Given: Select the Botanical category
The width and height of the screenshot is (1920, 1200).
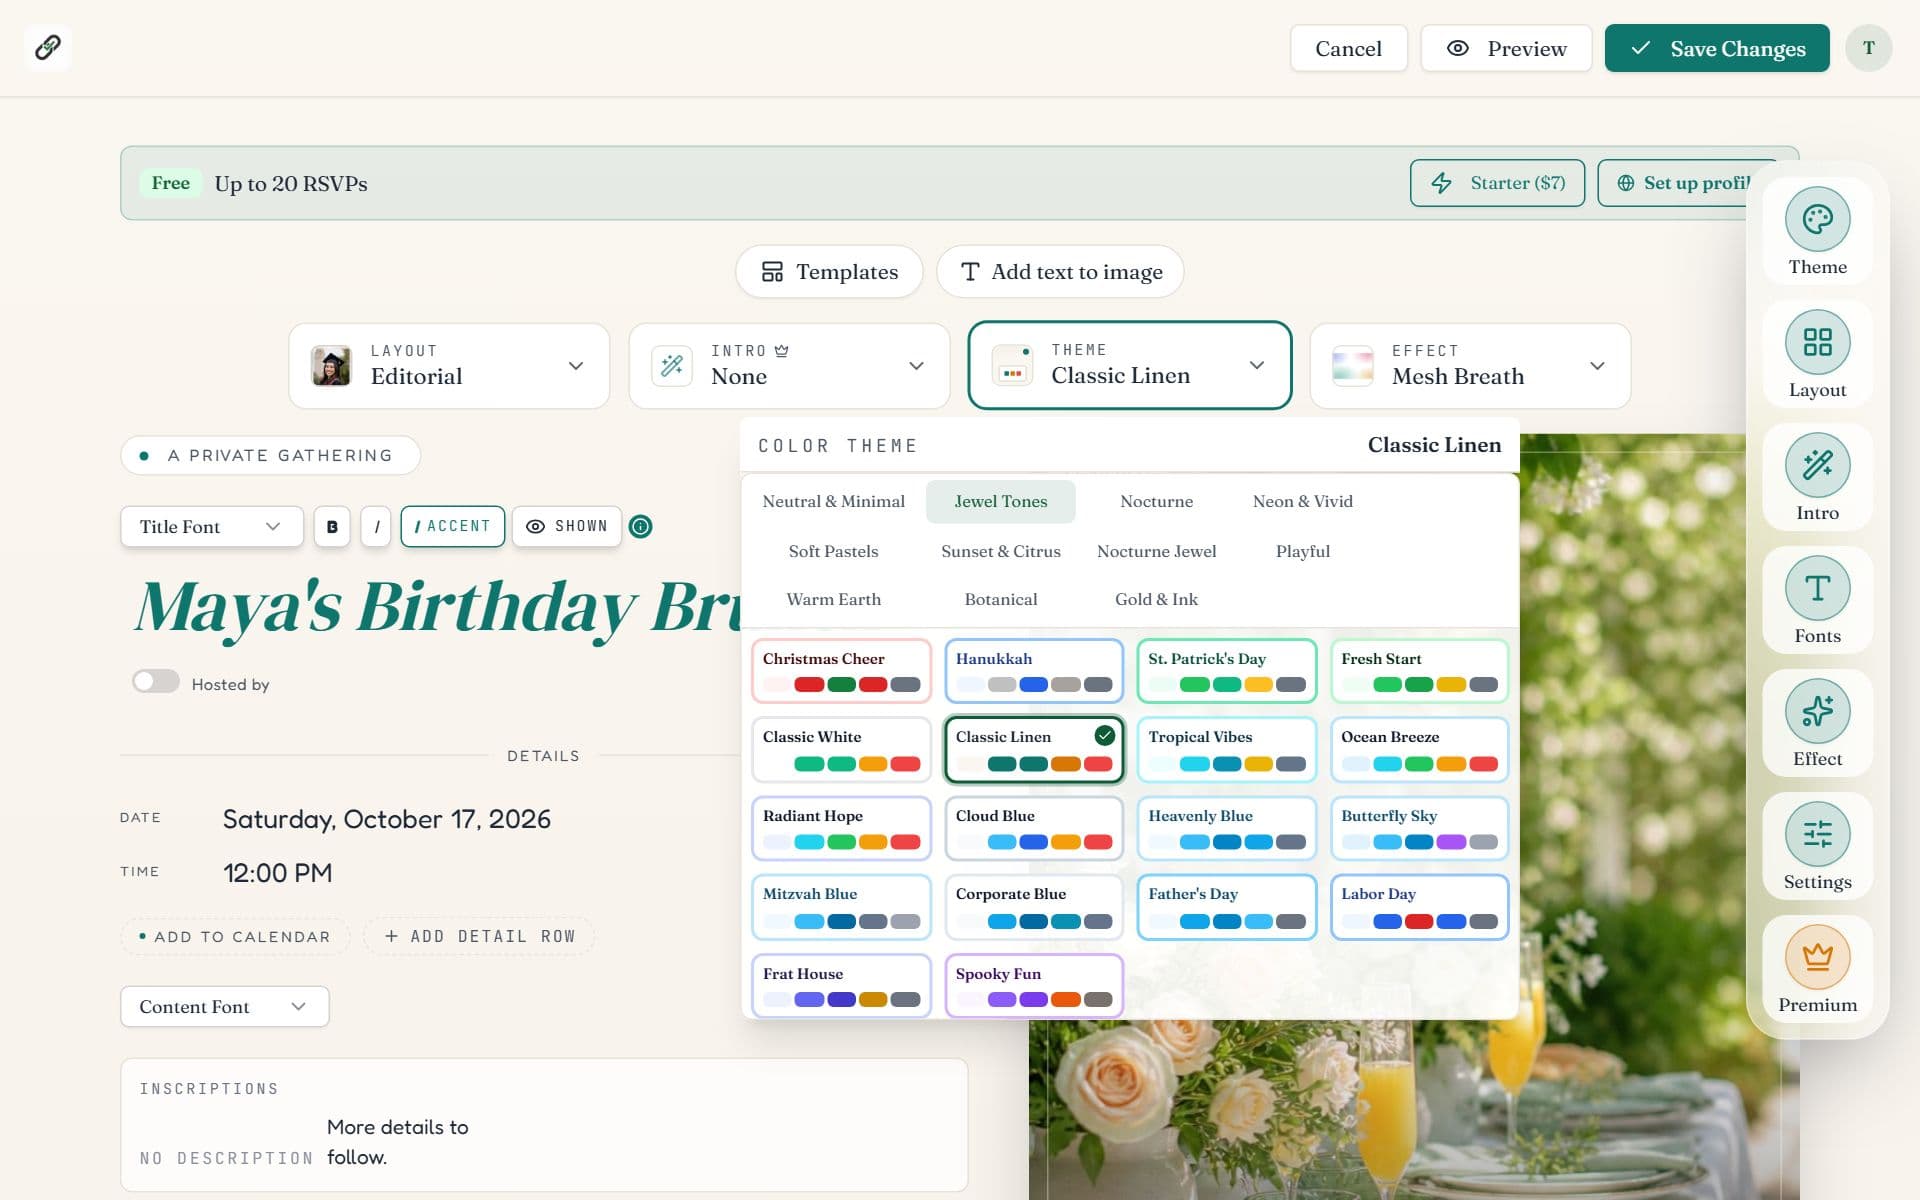Looking at the screenshot, I should [x=1001, y=599].
